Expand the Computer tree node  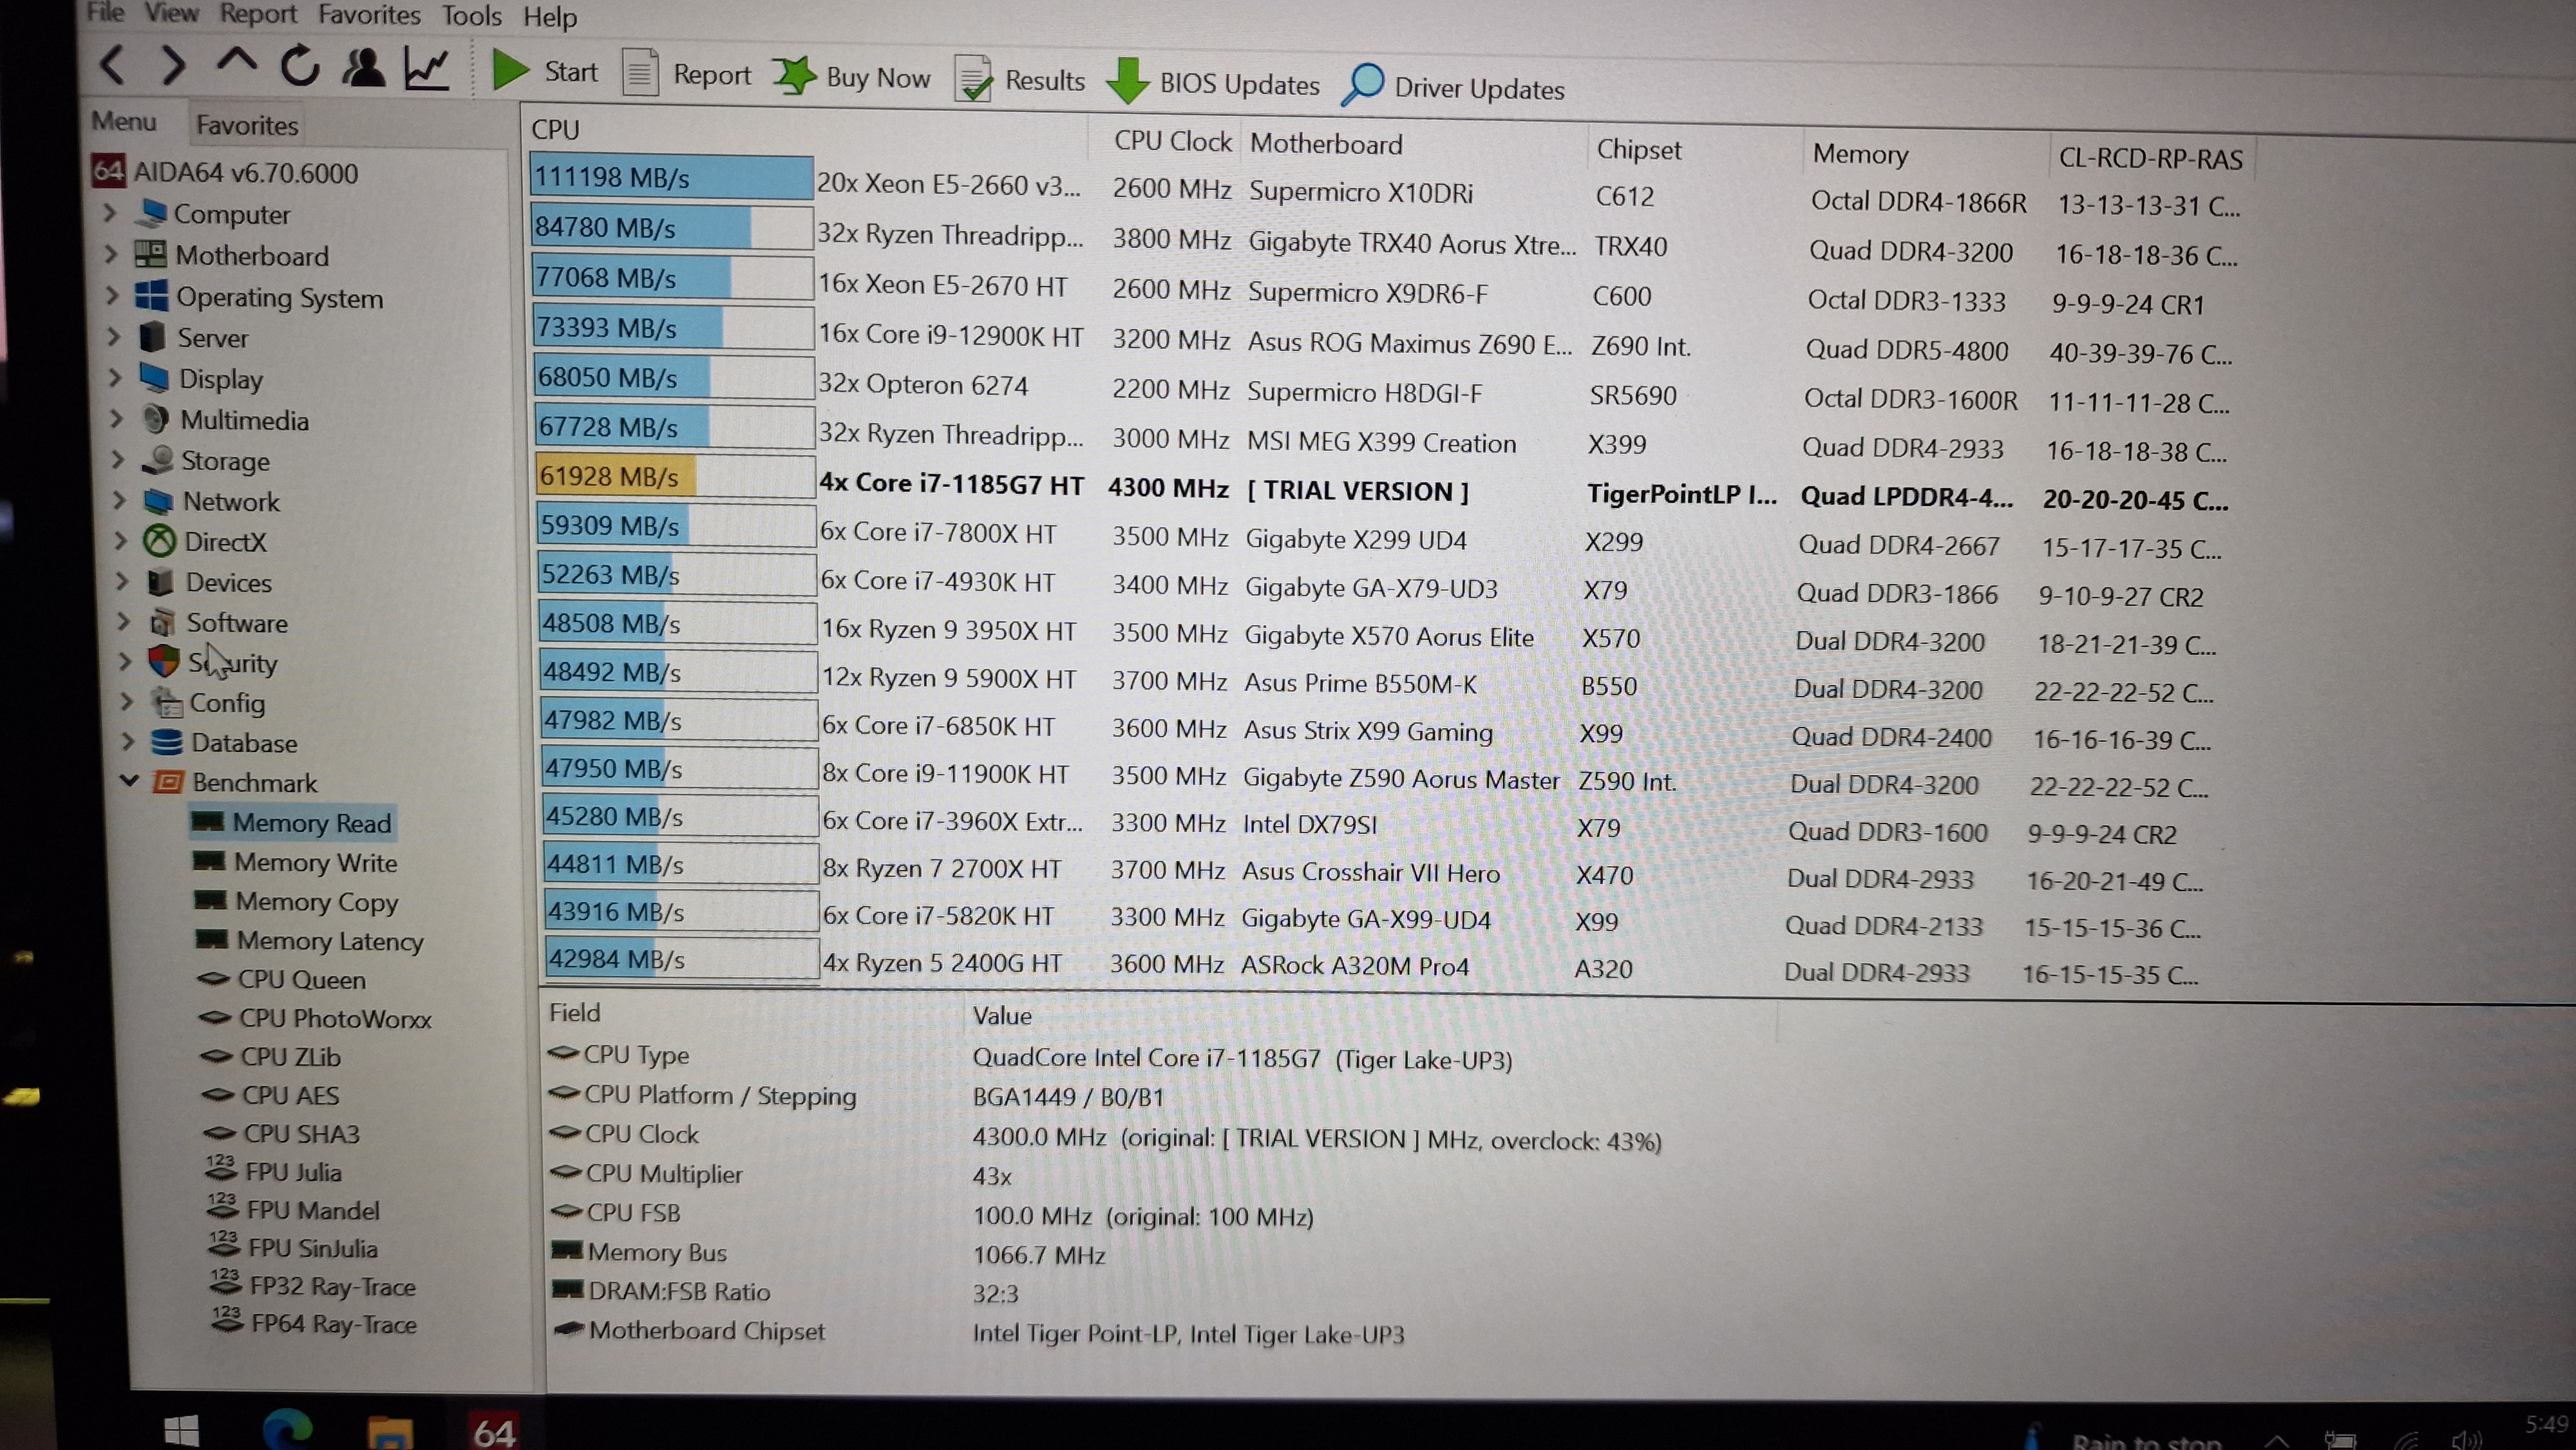point(110,213)
